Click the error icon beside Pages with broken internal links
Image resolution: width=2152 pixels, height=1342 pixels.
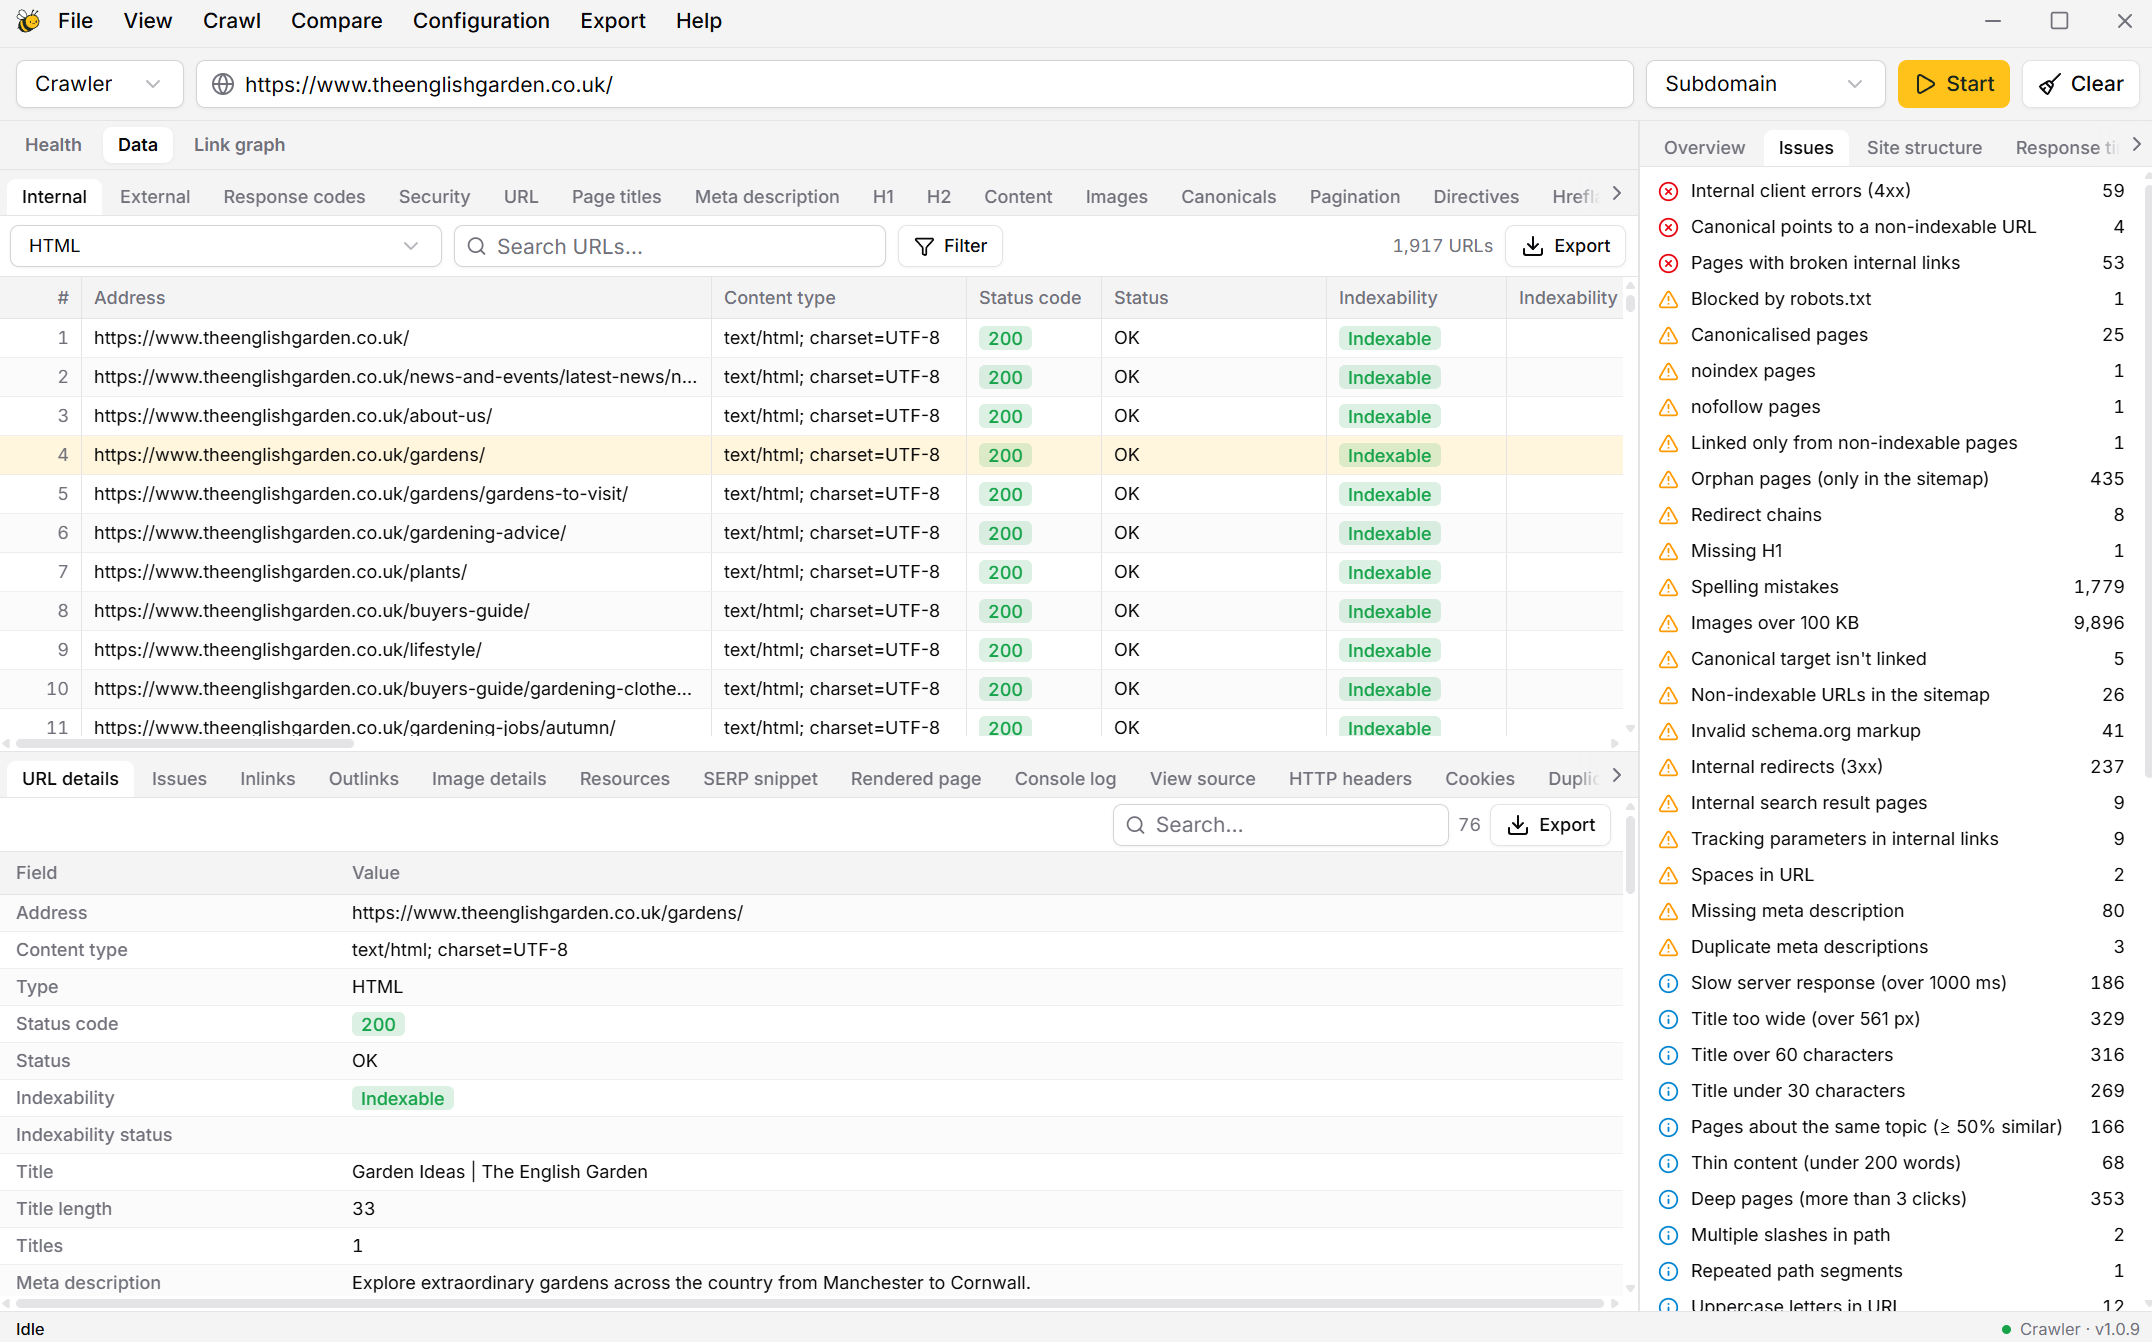tap(1668, 263)
